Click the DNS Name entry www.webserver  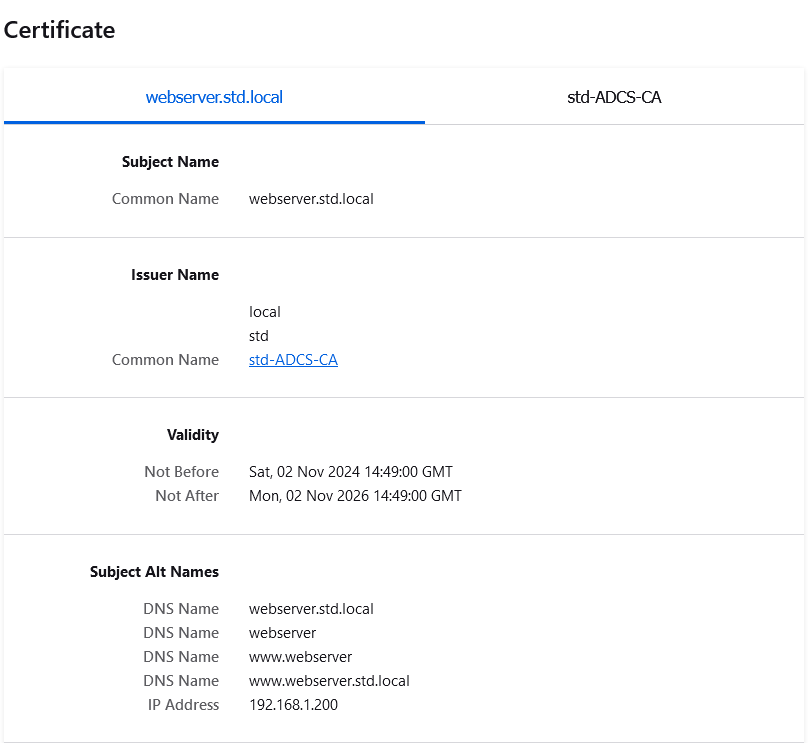coord(300,656)
